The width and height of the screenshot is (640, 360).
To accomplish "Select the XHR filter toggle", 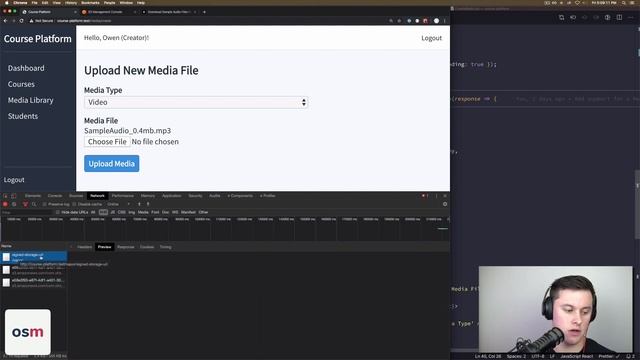I will click(x=103, y=212).
